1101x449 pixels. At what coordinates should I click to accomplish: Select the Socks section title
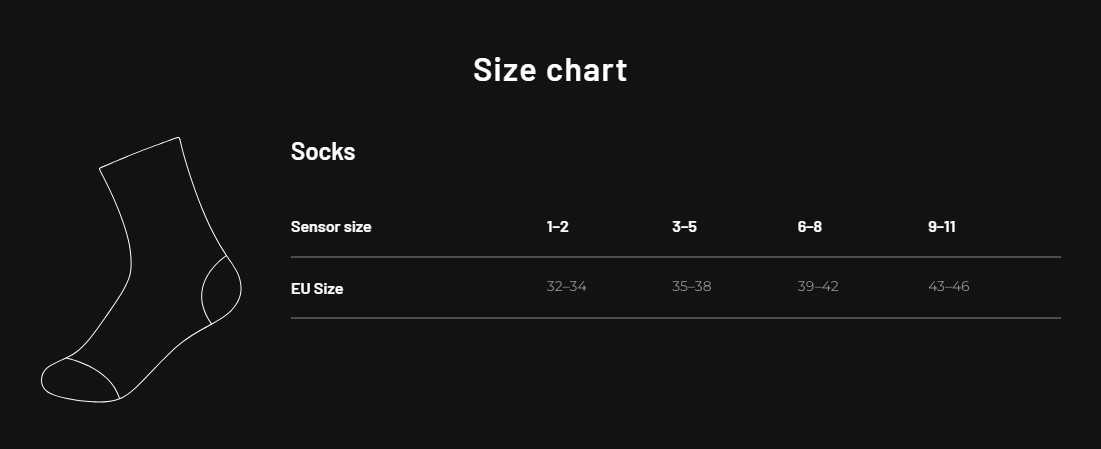[323, 152]
